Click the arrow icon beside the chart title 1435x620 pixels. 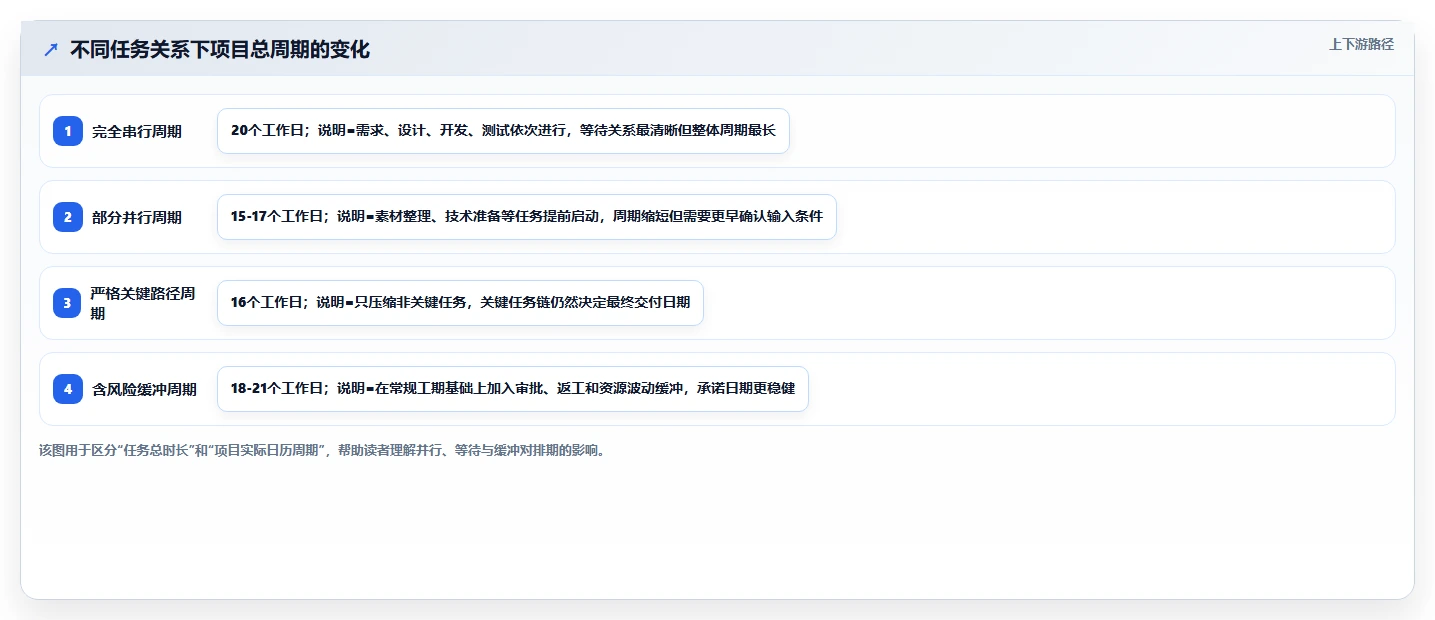tap(50, 49)
